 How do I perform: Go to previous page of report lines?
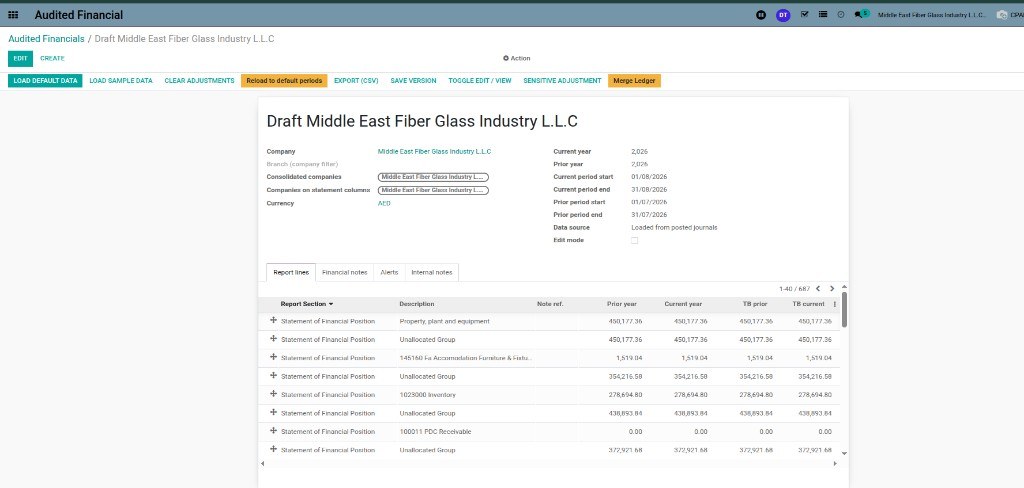[x=818, y=289]
